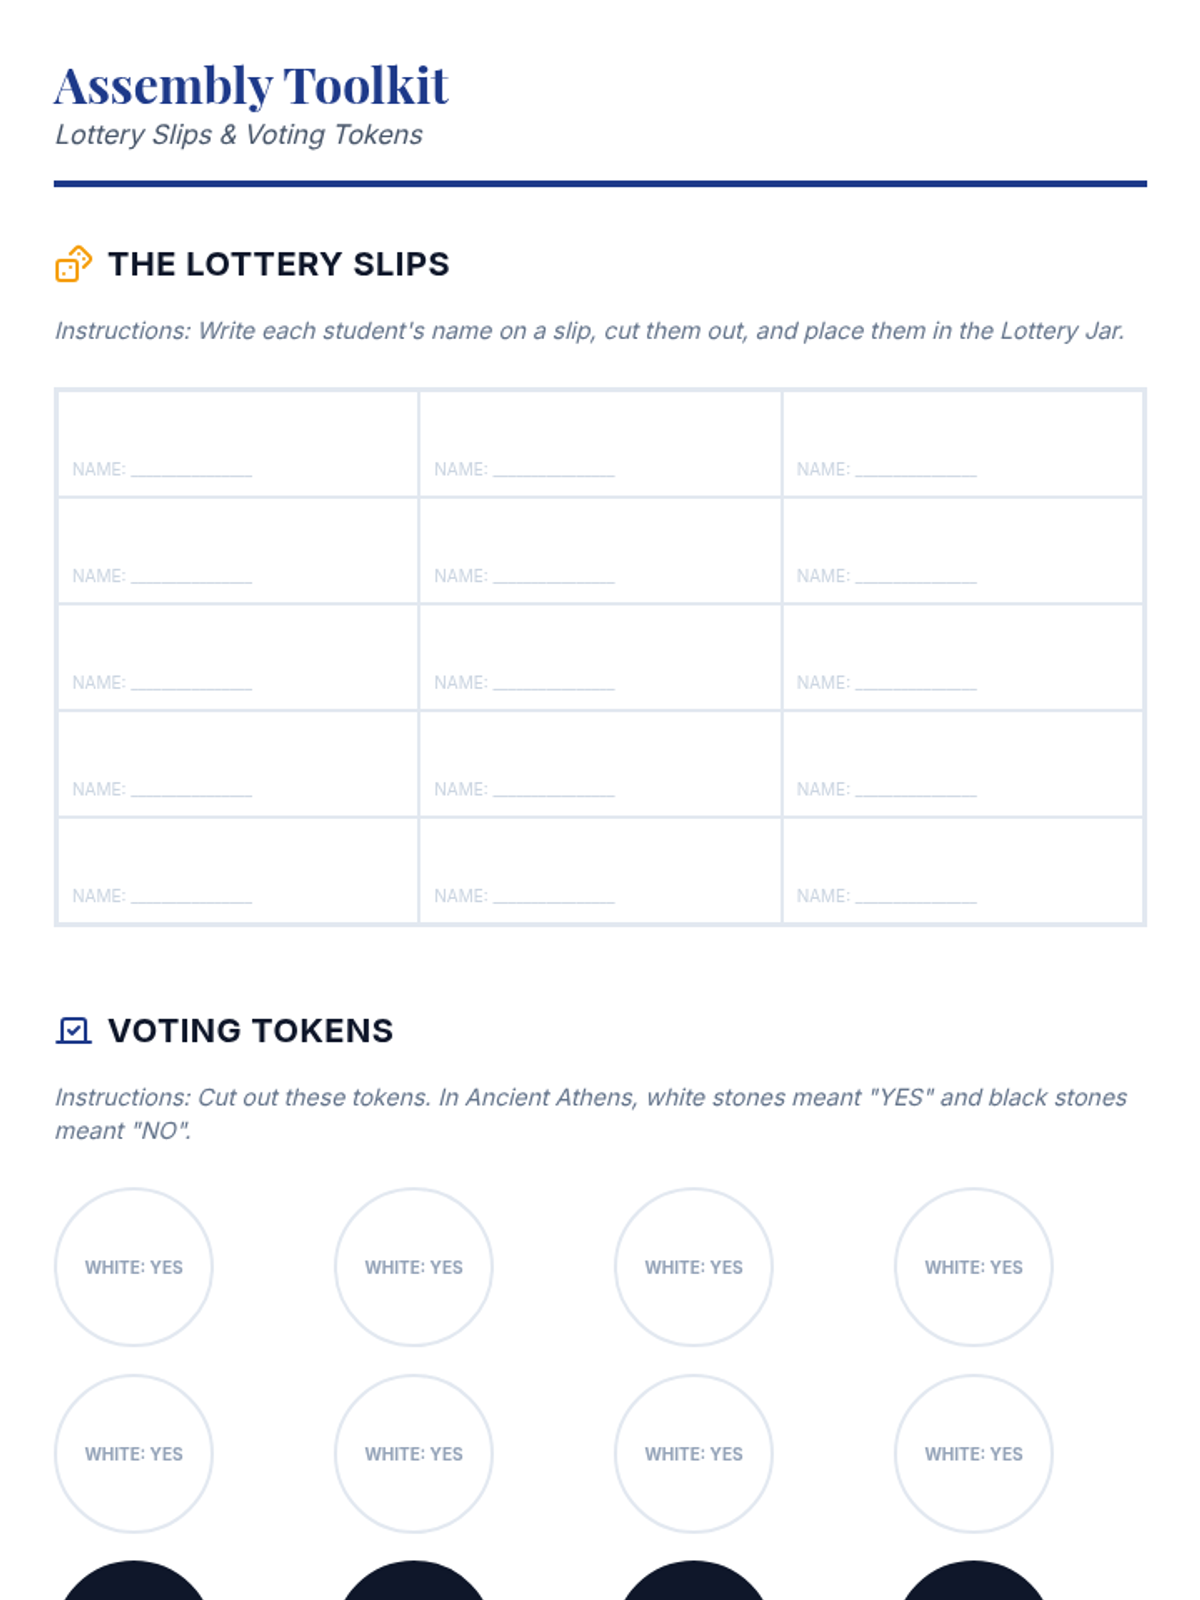
Task: Click the dice icon beside Lottery Slips heading
Action: pyautogui.click(x=73, y=264)
